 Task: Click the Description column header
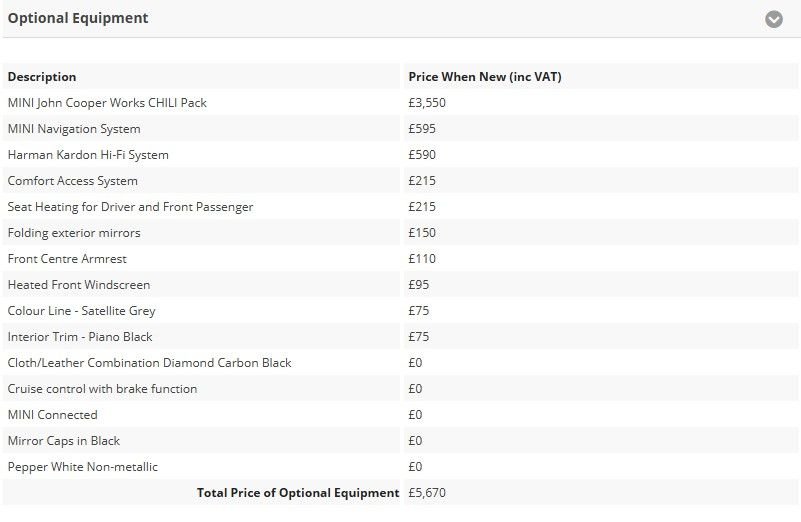click(42, 77)
